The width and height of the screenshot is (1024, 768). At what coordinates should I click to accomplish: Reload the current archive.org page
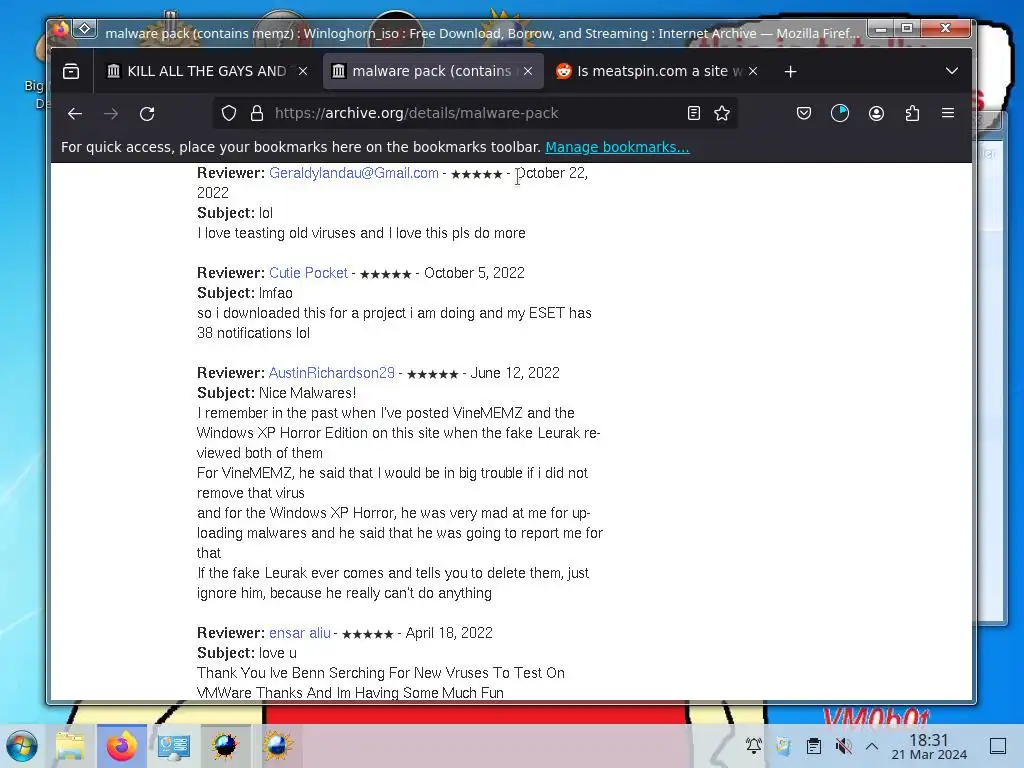pyautogui.click(x=147, y=114)
